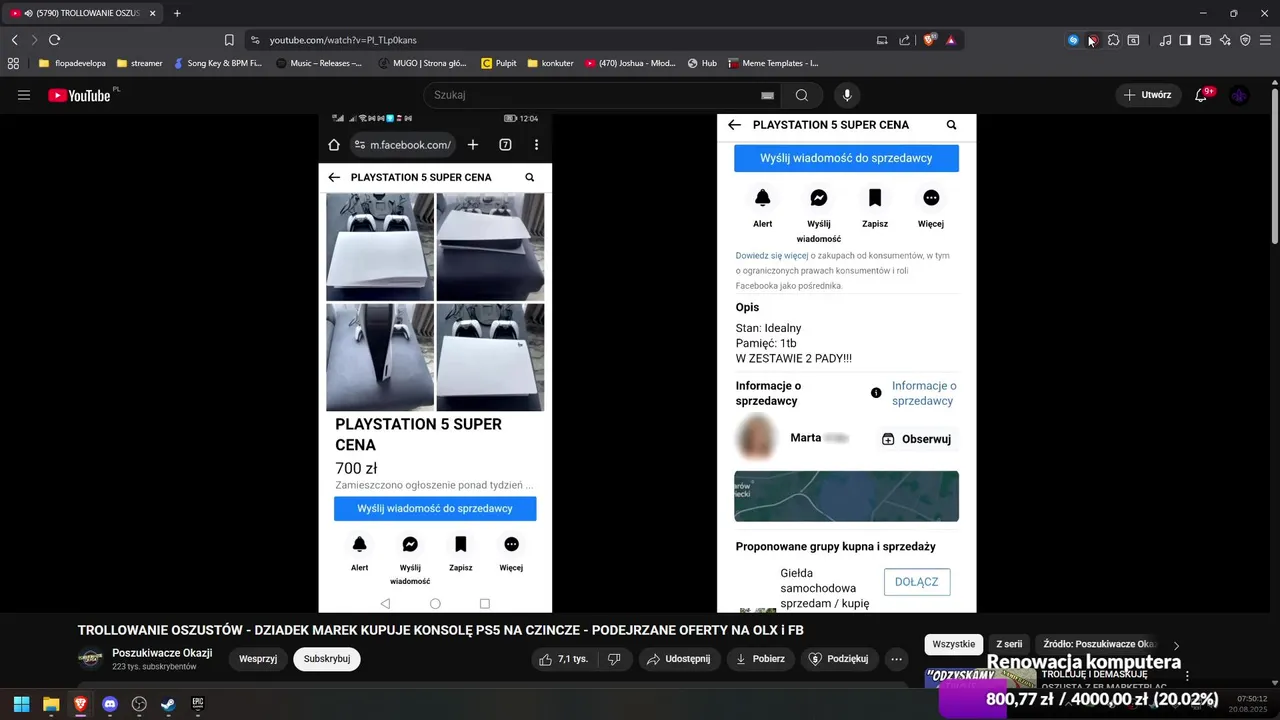Open the streamer bookmark folder
1280x720 pixels.
(x=139, y=63)
